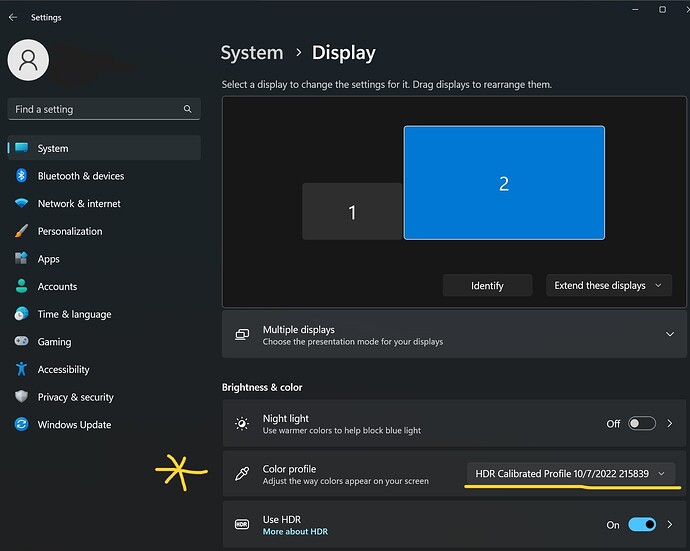Go to Accounts settings

(104, 287)
